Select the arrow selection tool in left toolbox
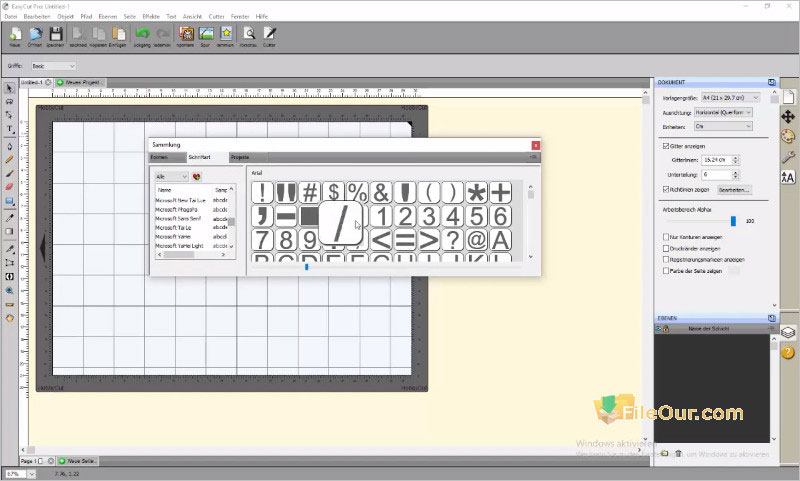The width and height of the screenshot is (800, 481). click(x=9, y=88)
